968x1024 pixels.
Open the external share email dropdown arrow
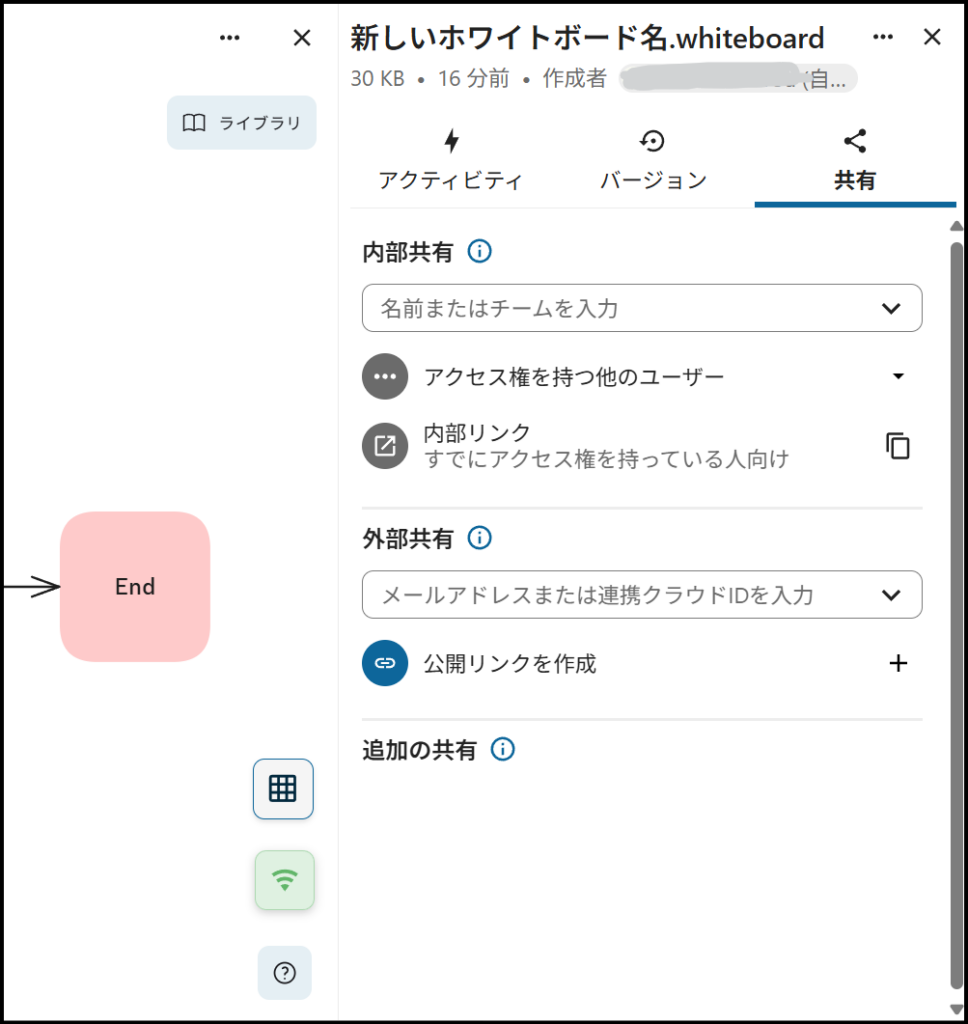point(891,595)
